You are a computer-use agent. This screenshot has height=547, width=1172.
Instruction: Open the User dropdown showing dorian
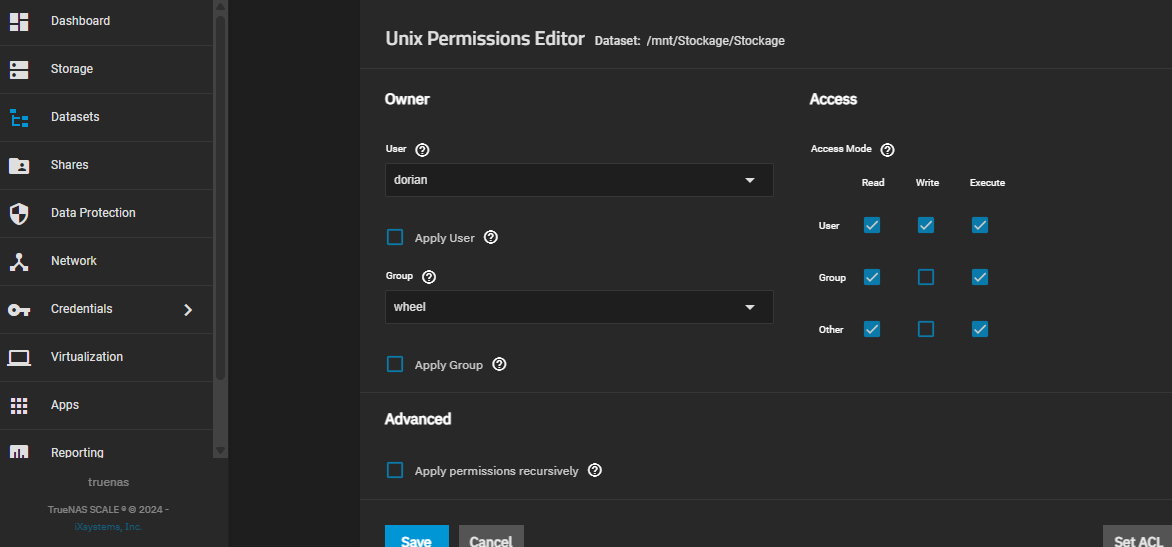(x=578, y=180)
